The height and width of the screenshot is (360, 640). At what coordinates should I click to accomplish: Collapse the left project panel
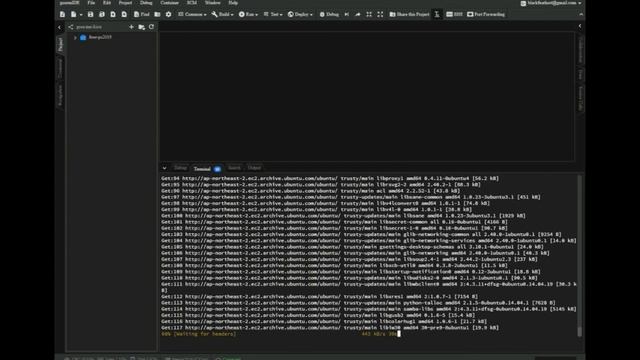click(x=60, y=27)
